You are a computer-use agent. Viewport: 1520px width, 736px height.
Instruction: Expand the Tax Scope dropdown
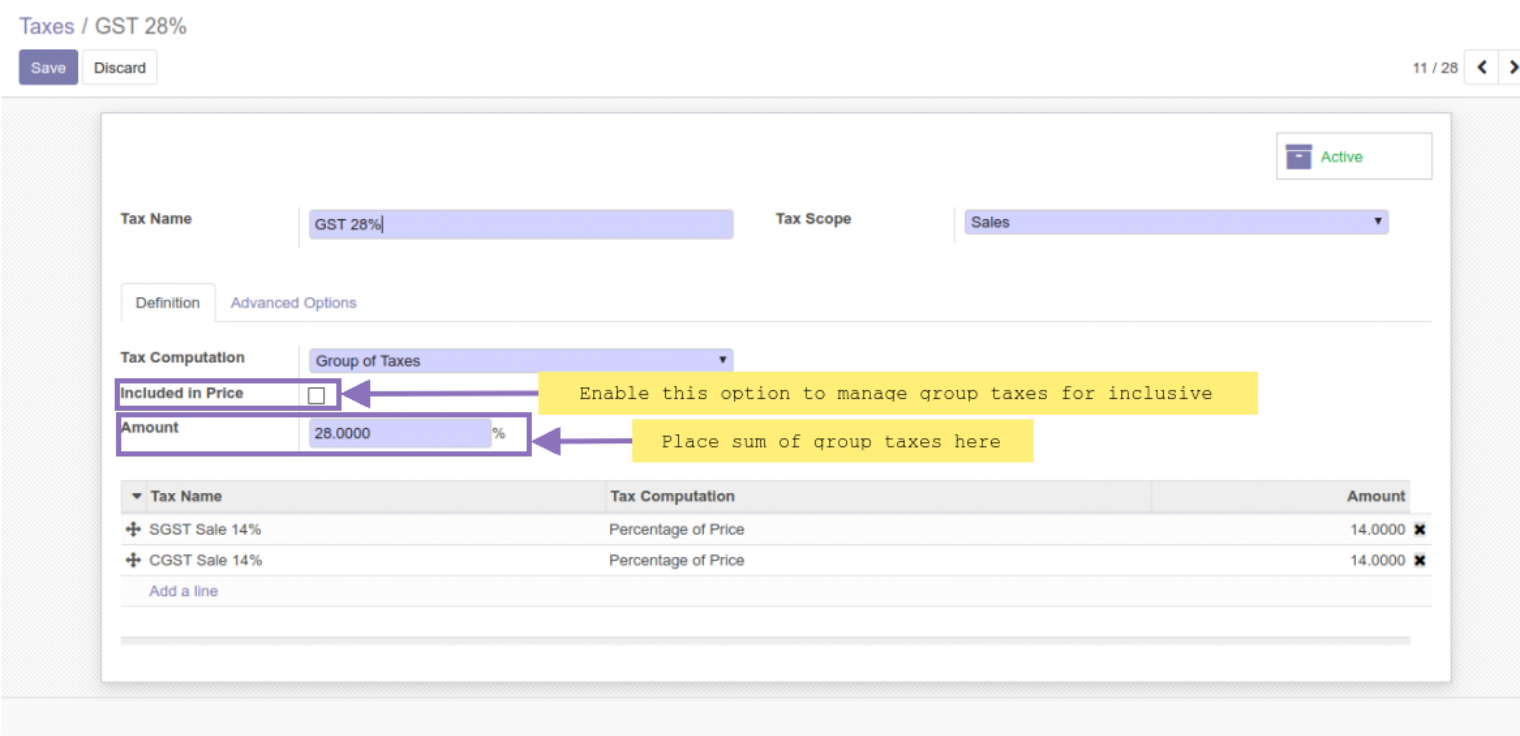coord(1176,222)
